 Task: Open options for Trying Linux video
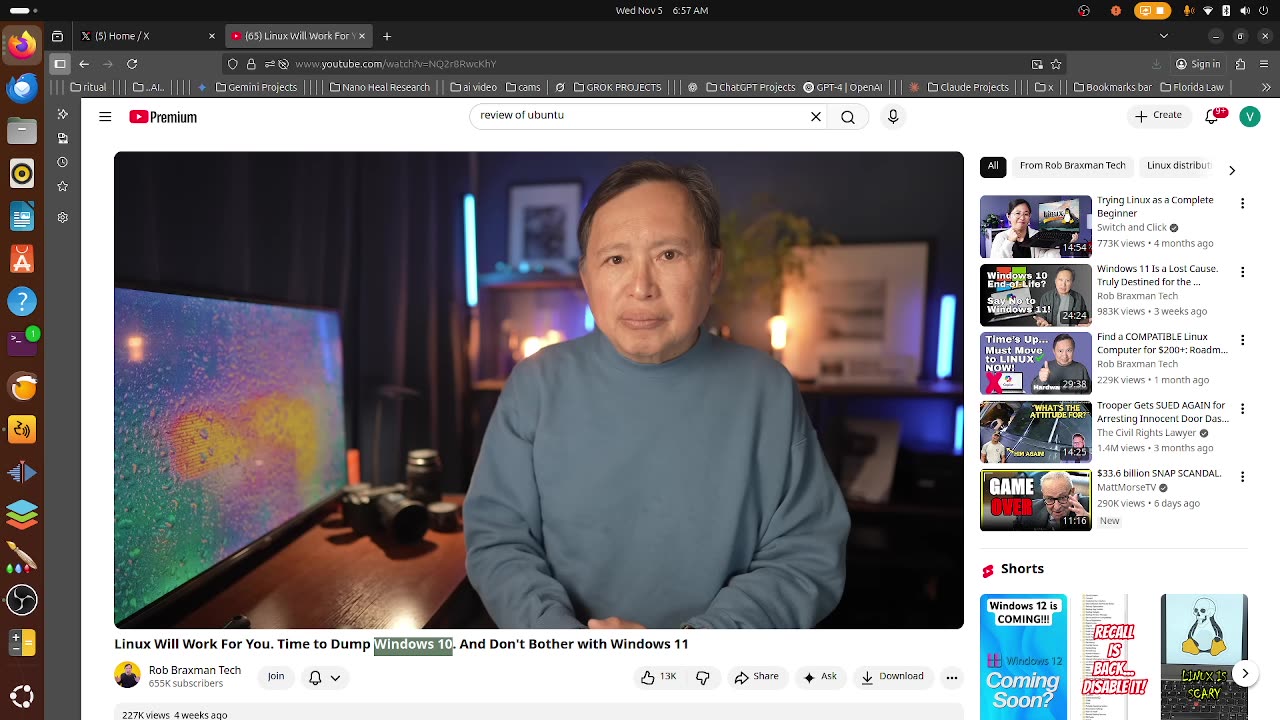pyautogui.click(x=1242, y=204)
